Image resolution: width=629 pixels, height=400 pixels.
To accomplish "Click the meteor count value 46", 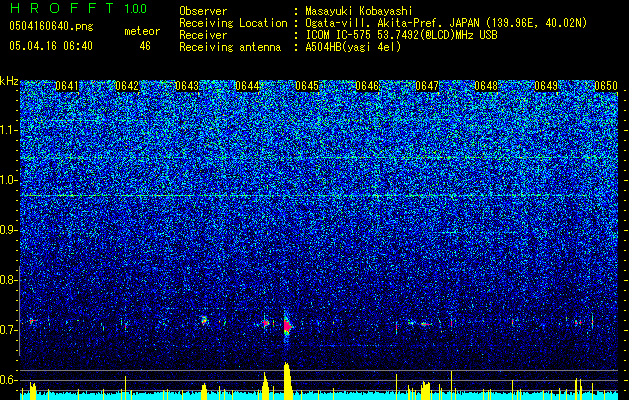I will (145, 46).
